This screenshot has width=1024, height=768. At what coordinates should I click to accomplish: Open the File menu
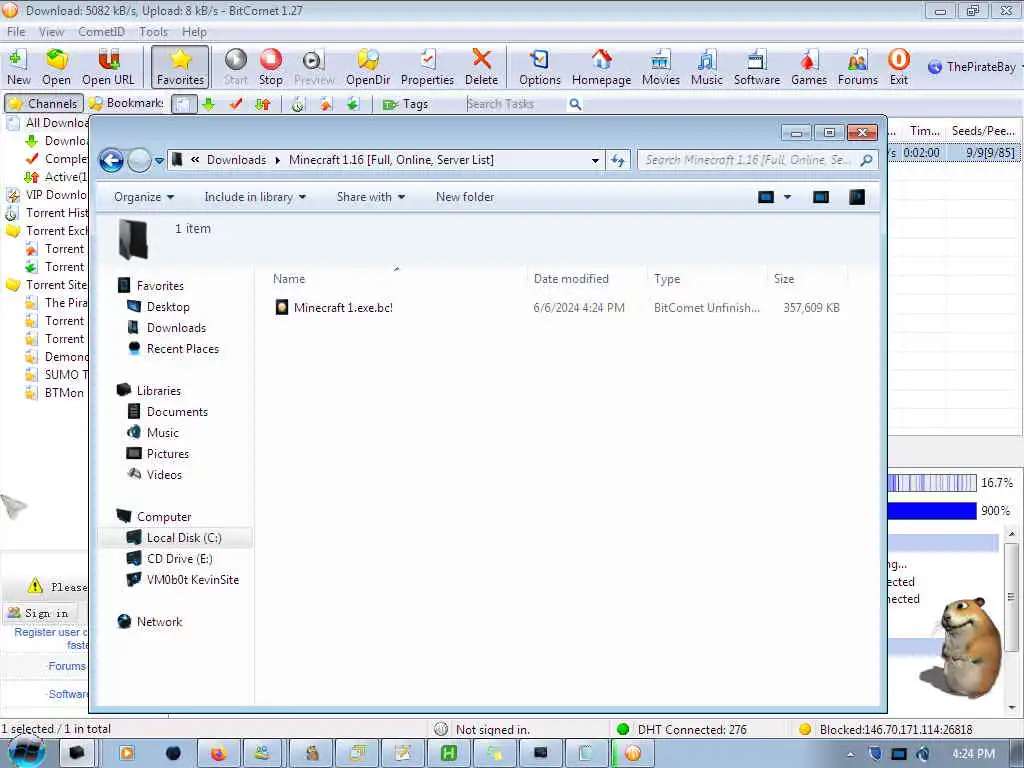pyautogui.click(x=16, y=31)
